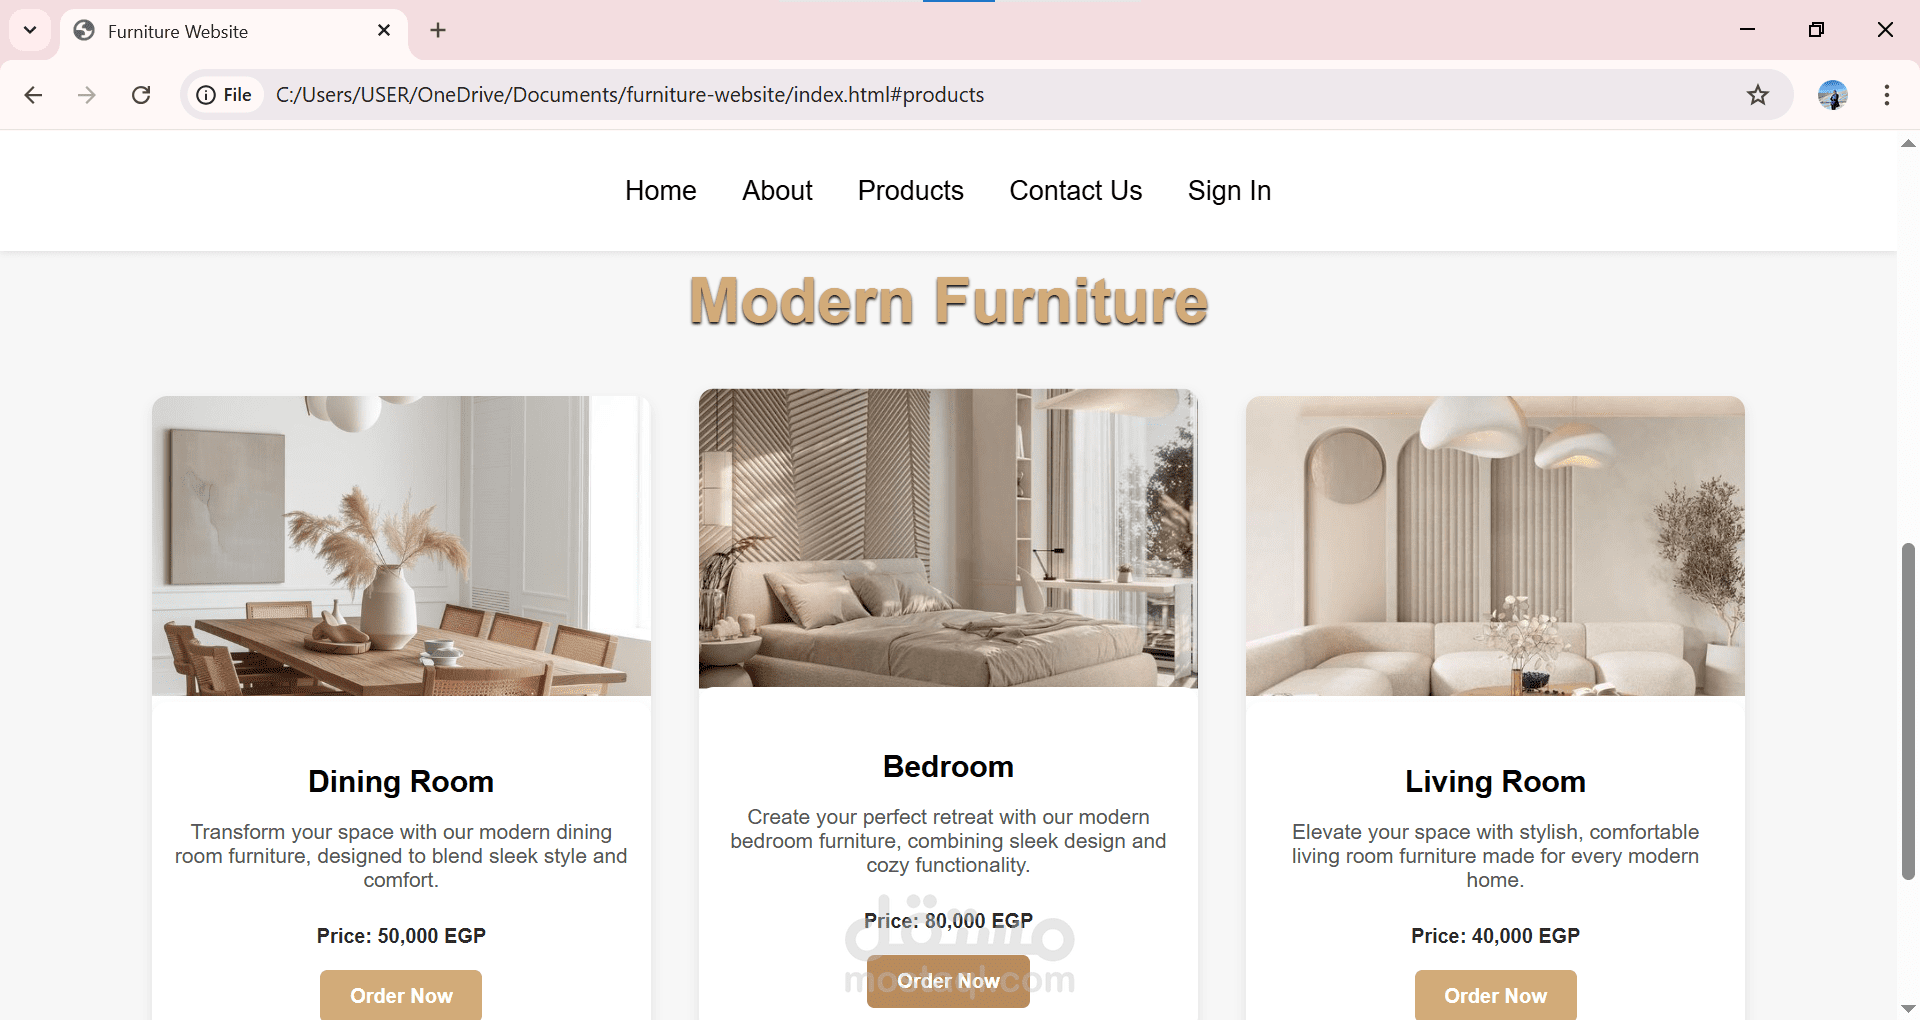This screenshot has width=1920, height=1020.
Task: Close the Furniture Website tab
Action: (384, 31)
